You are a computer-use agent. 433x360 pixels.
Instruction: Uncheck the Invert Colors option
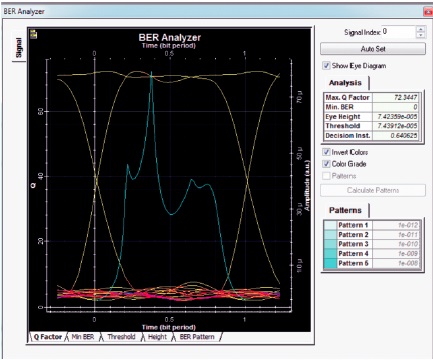tap(326, 152)
